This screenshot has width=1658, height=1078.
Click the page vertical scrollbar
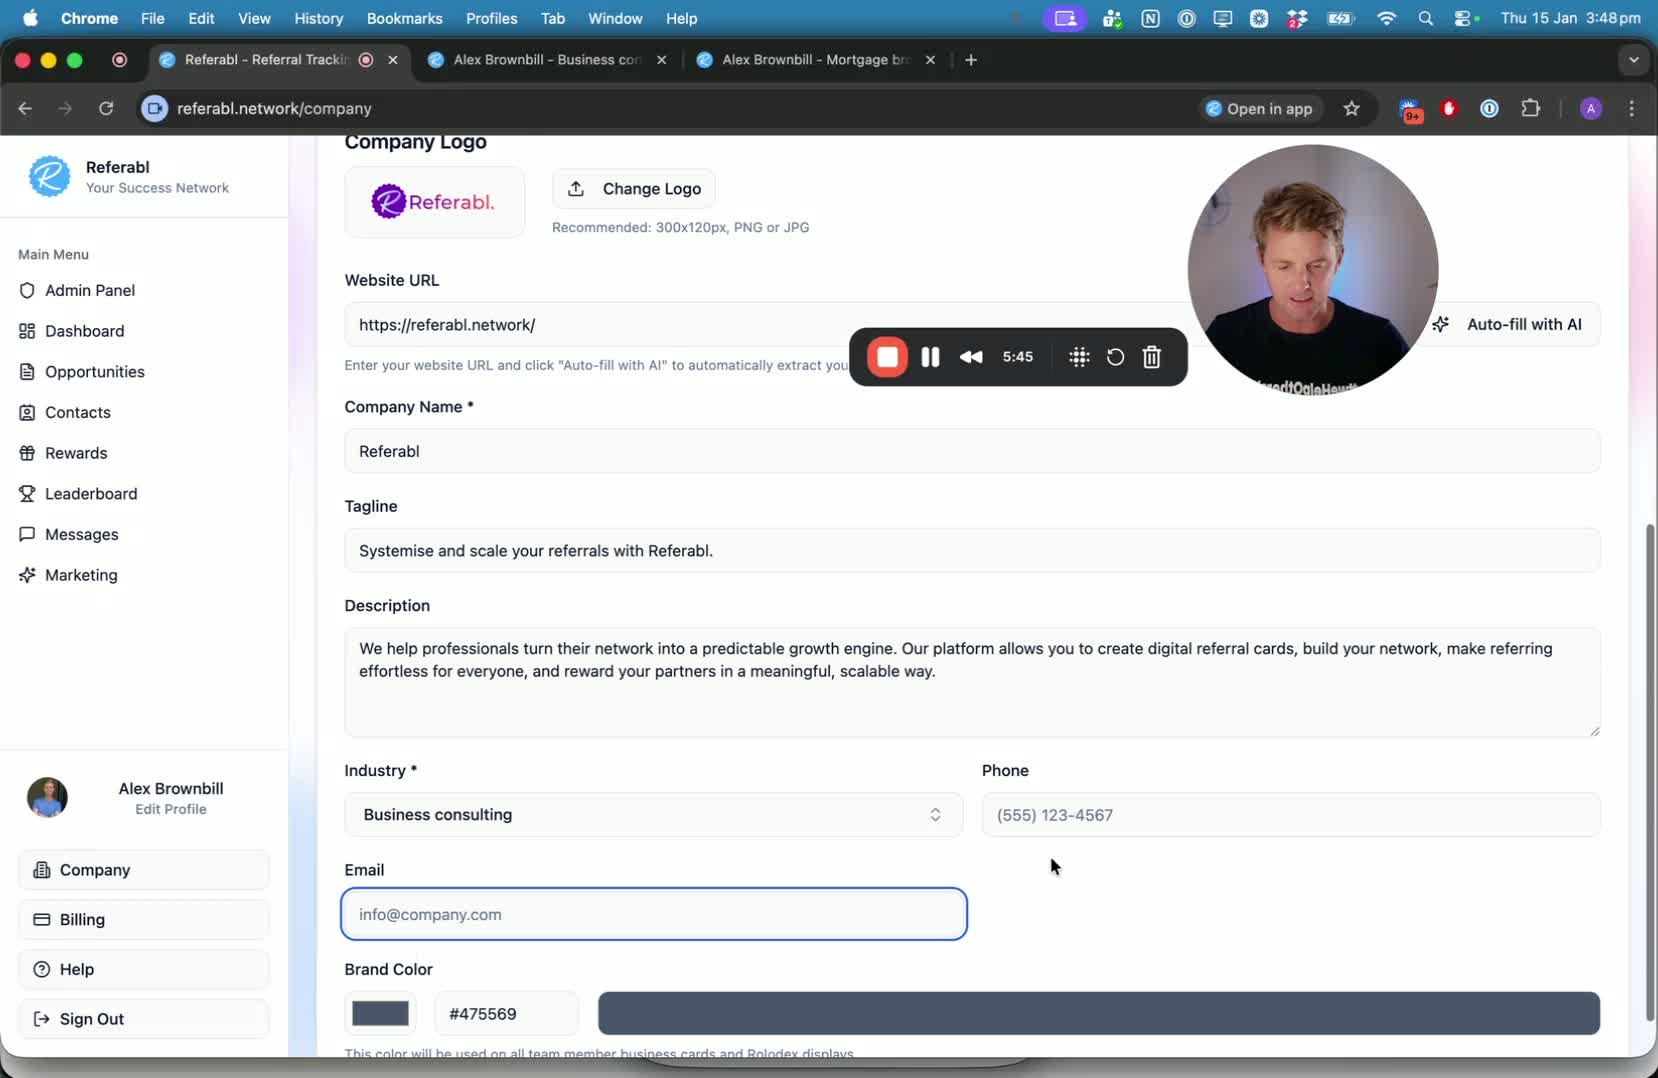1650,771
